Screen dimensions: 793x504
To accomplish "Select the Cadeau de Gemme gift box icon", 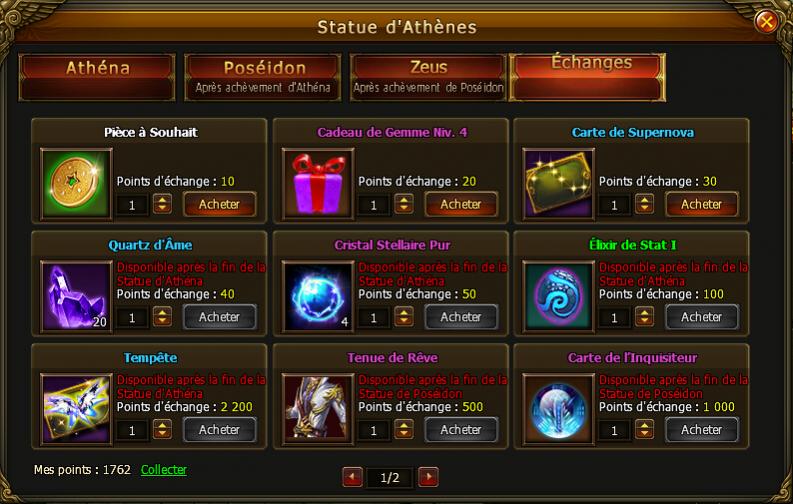I will (318, 185).
